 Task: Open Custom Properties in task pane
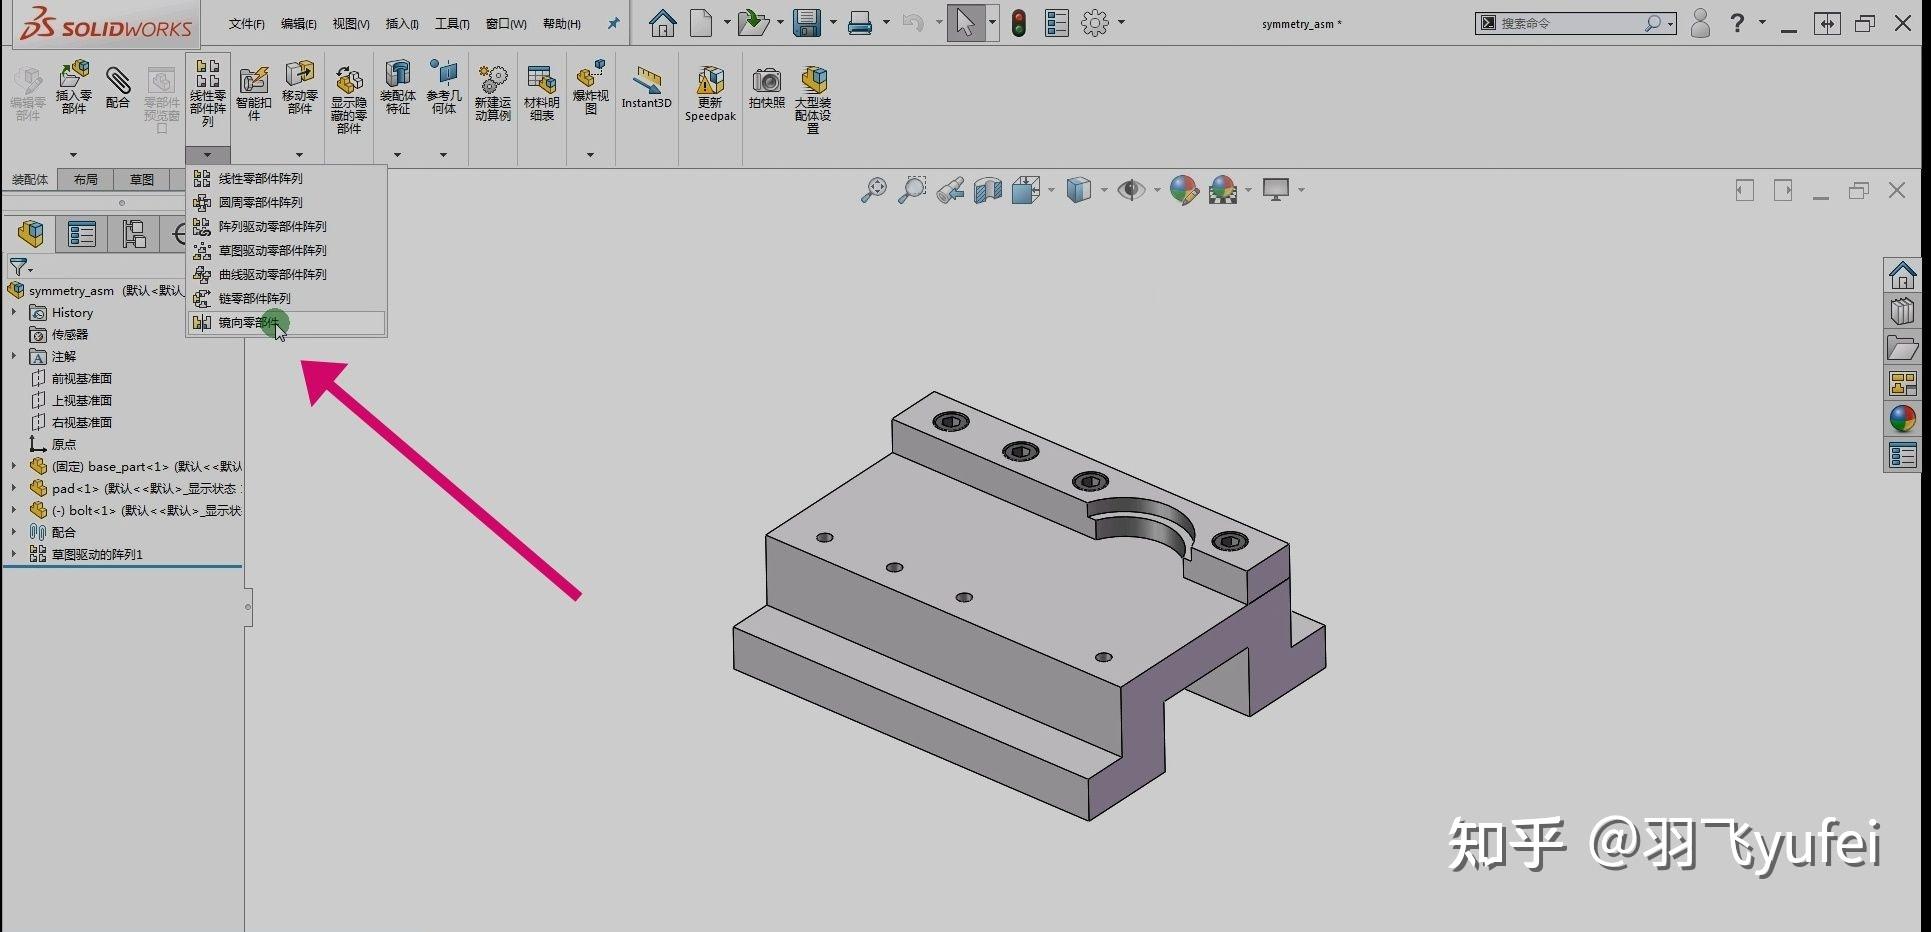coord(1902,455)
